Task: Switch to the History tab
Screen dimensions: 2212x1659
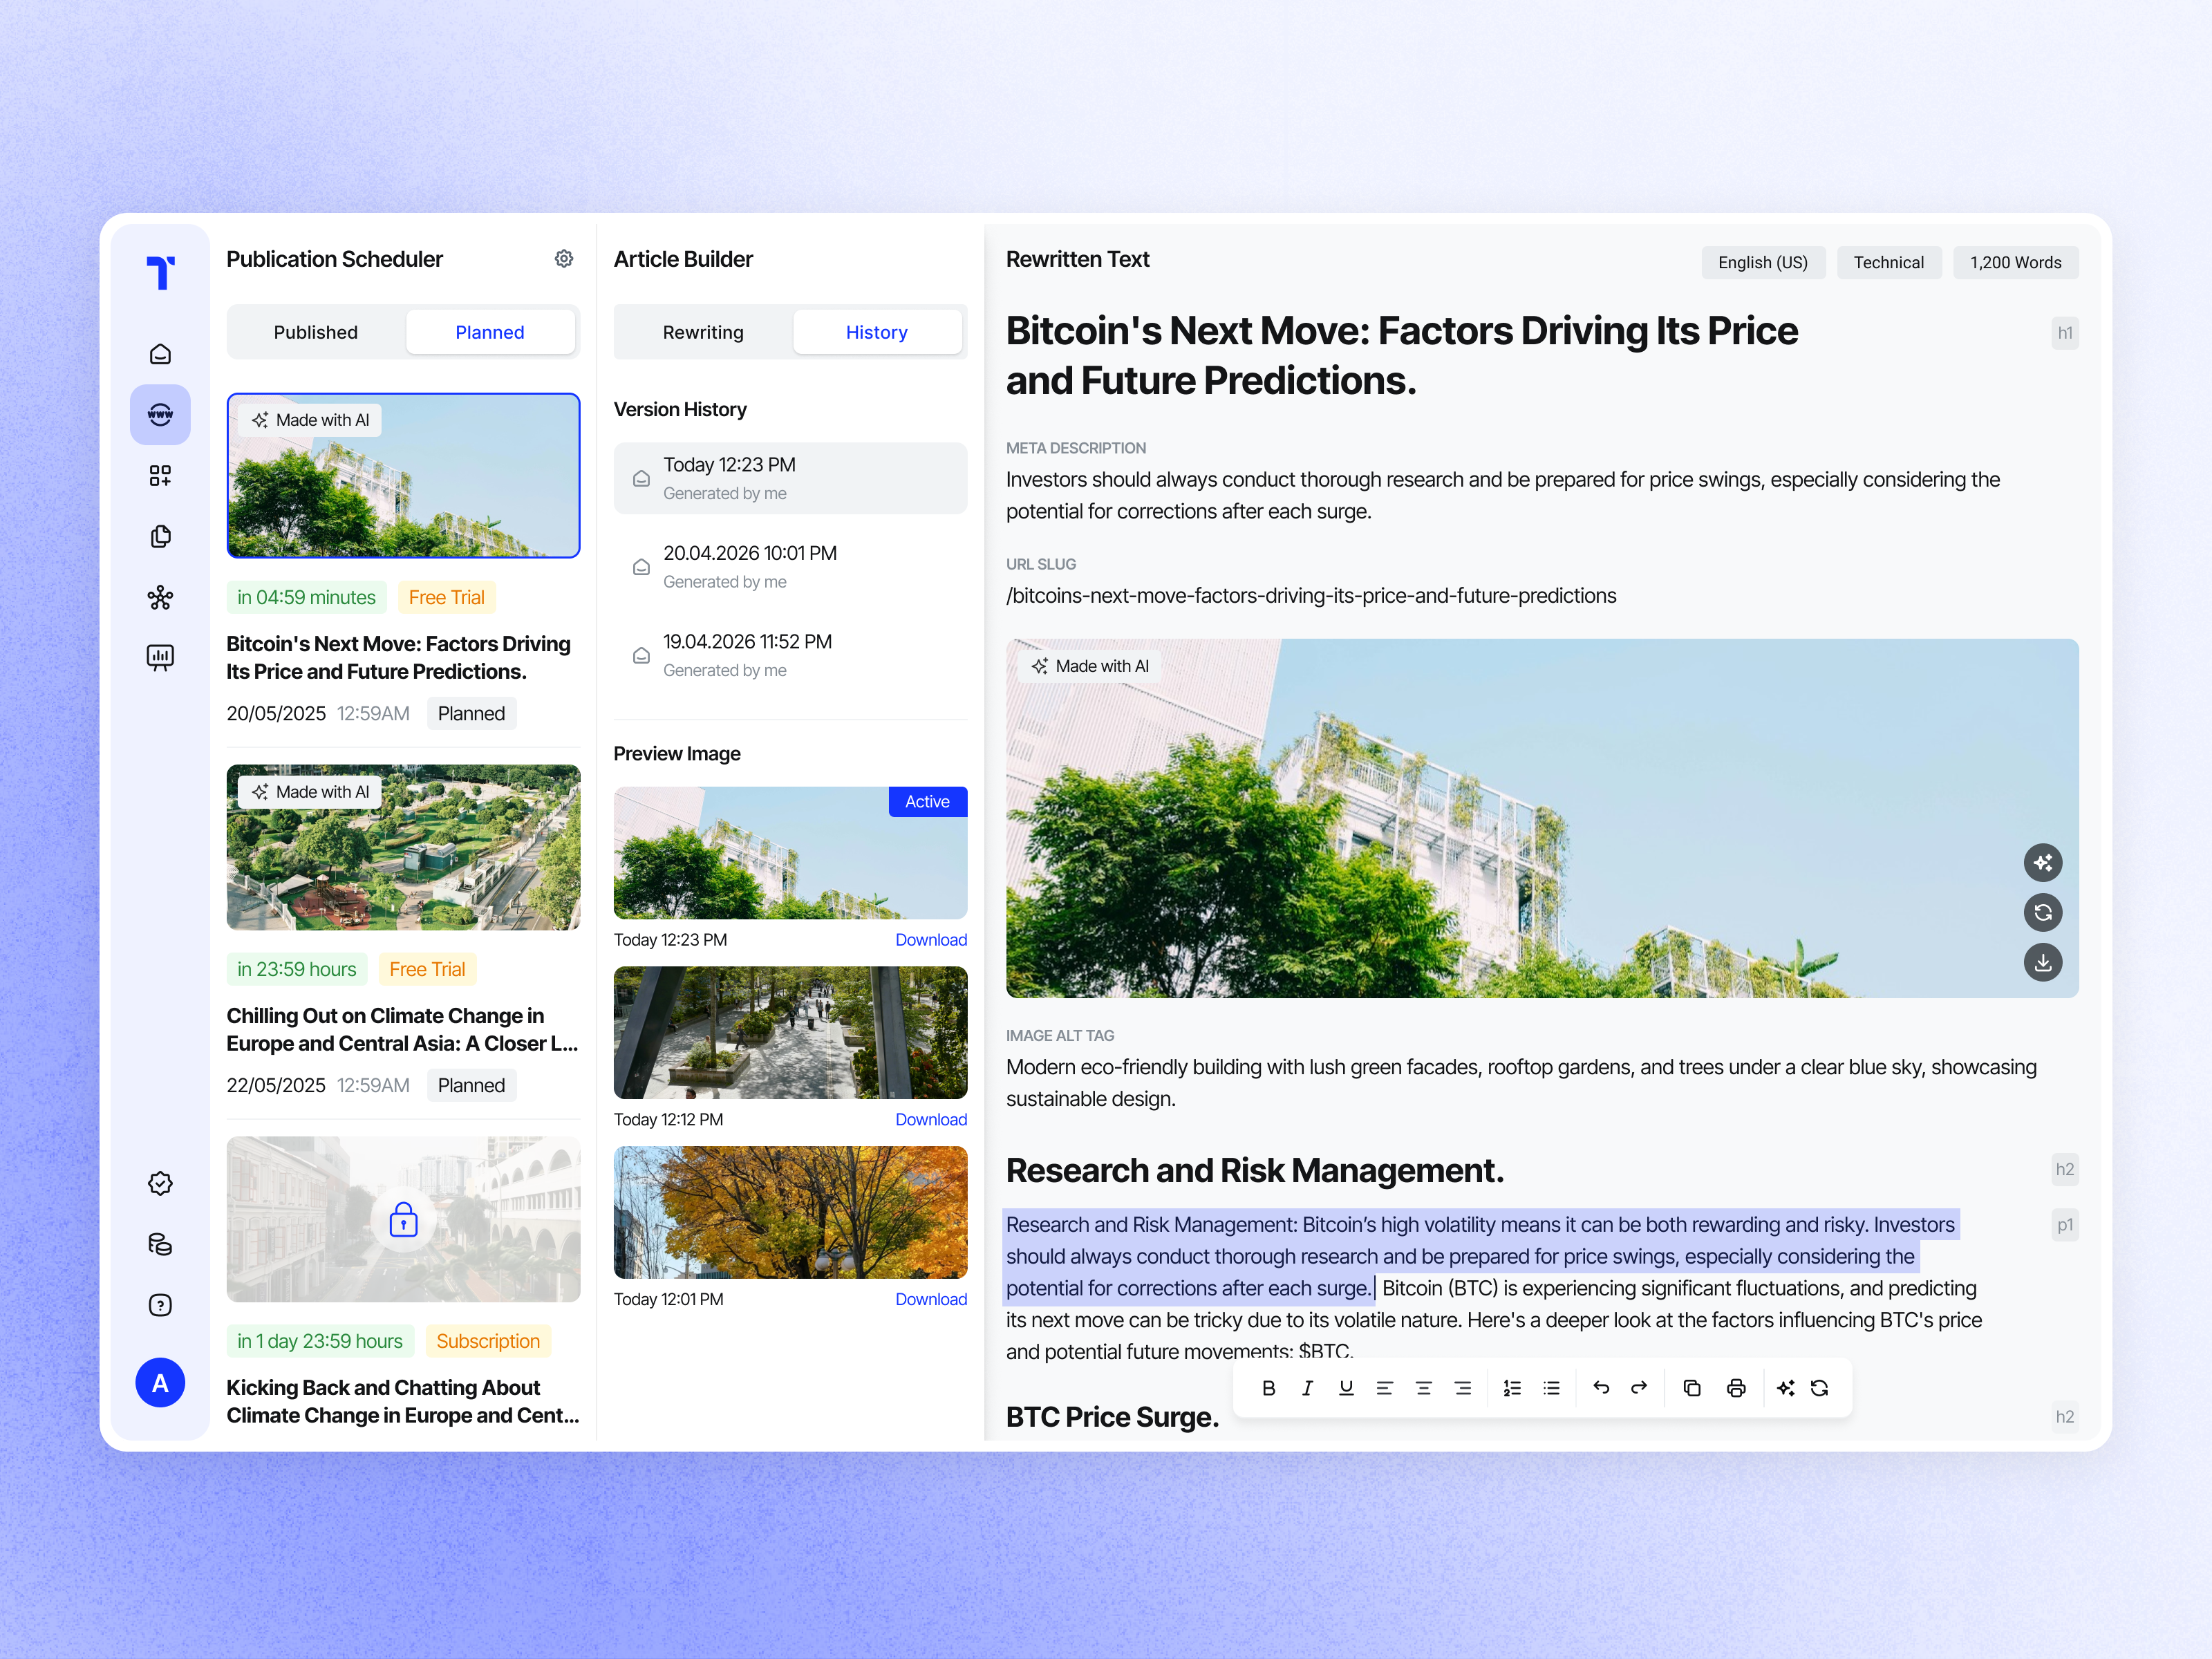Action: pos(877,332)
